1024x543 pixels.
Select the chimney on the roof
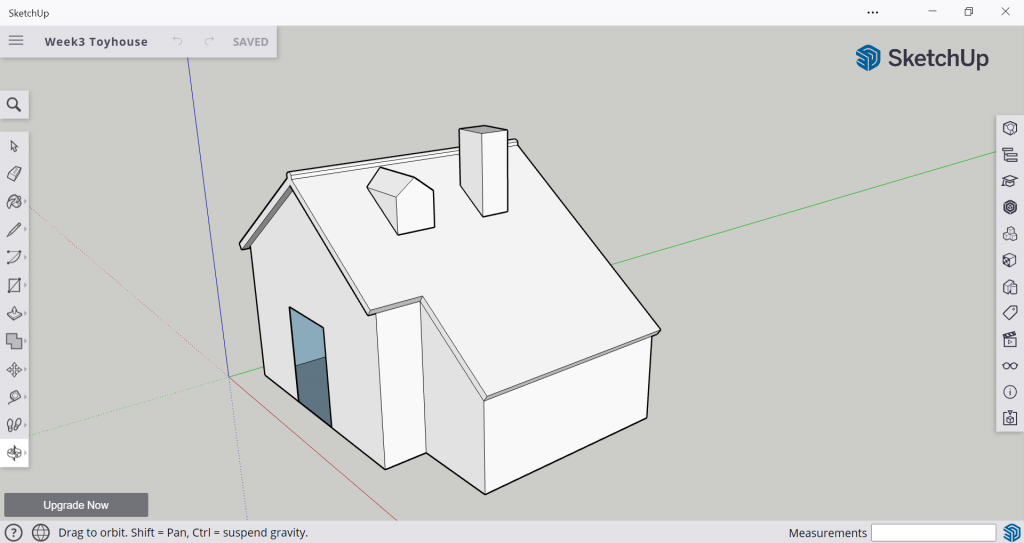click(483, 170)
